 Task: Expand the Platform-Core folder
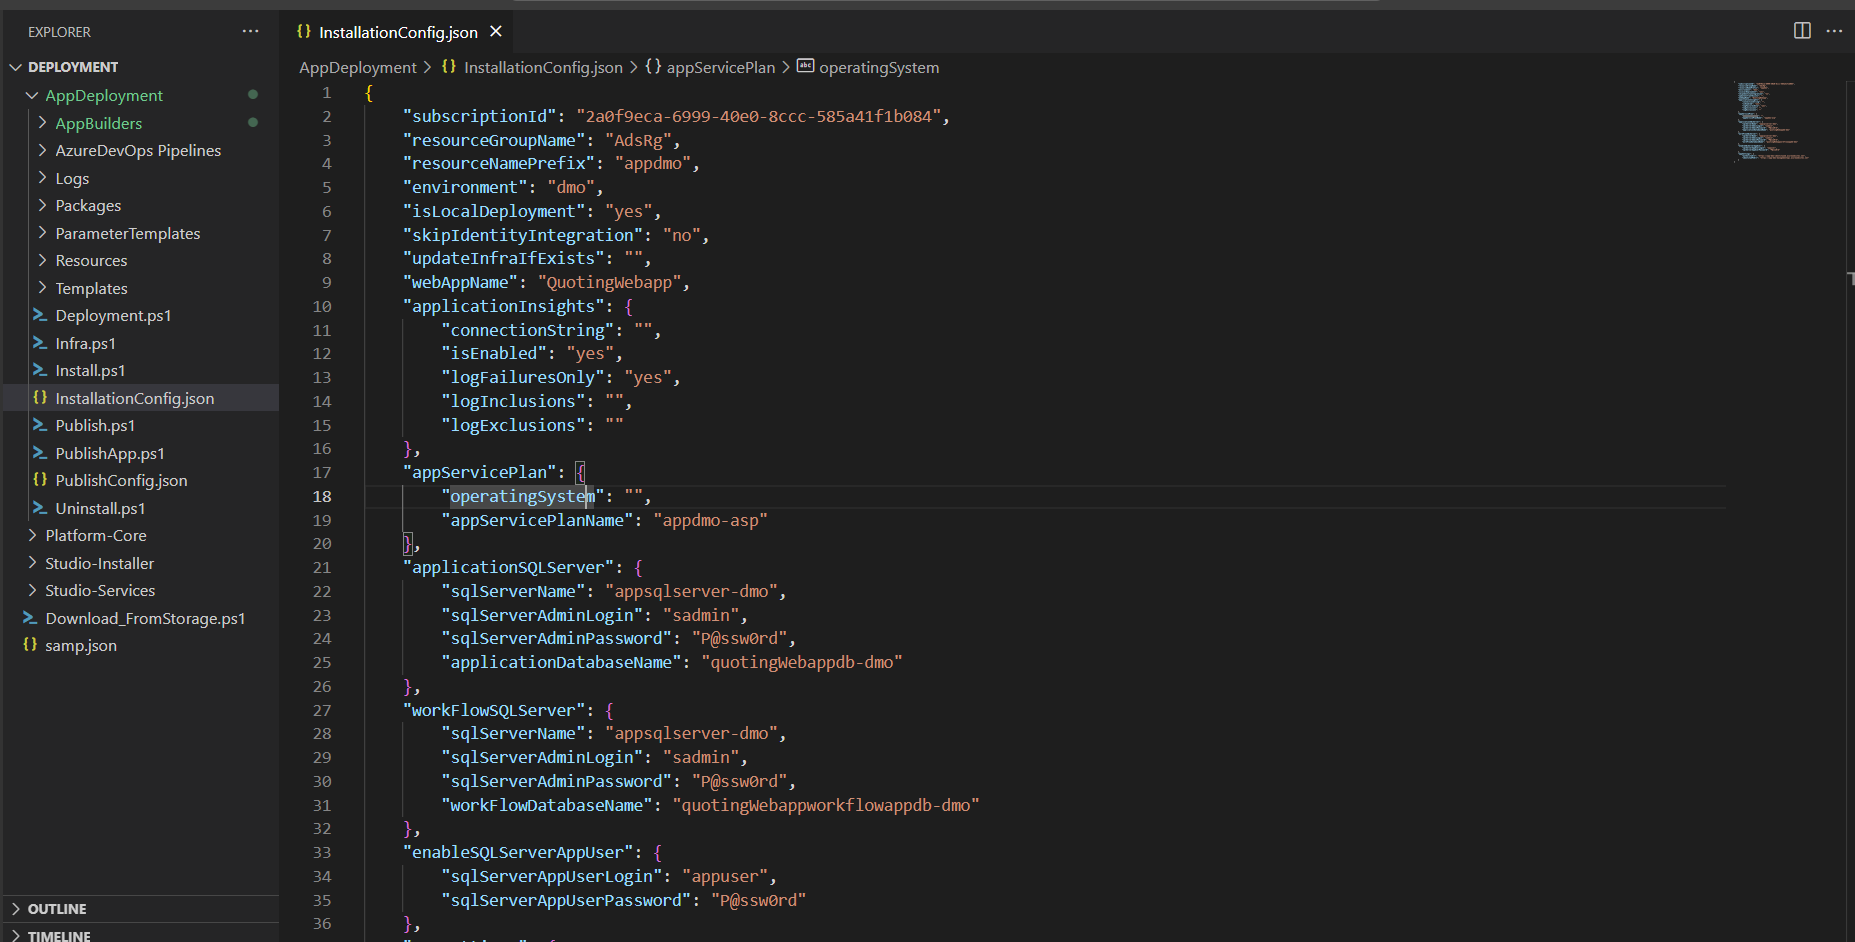[x=32, y=535]
